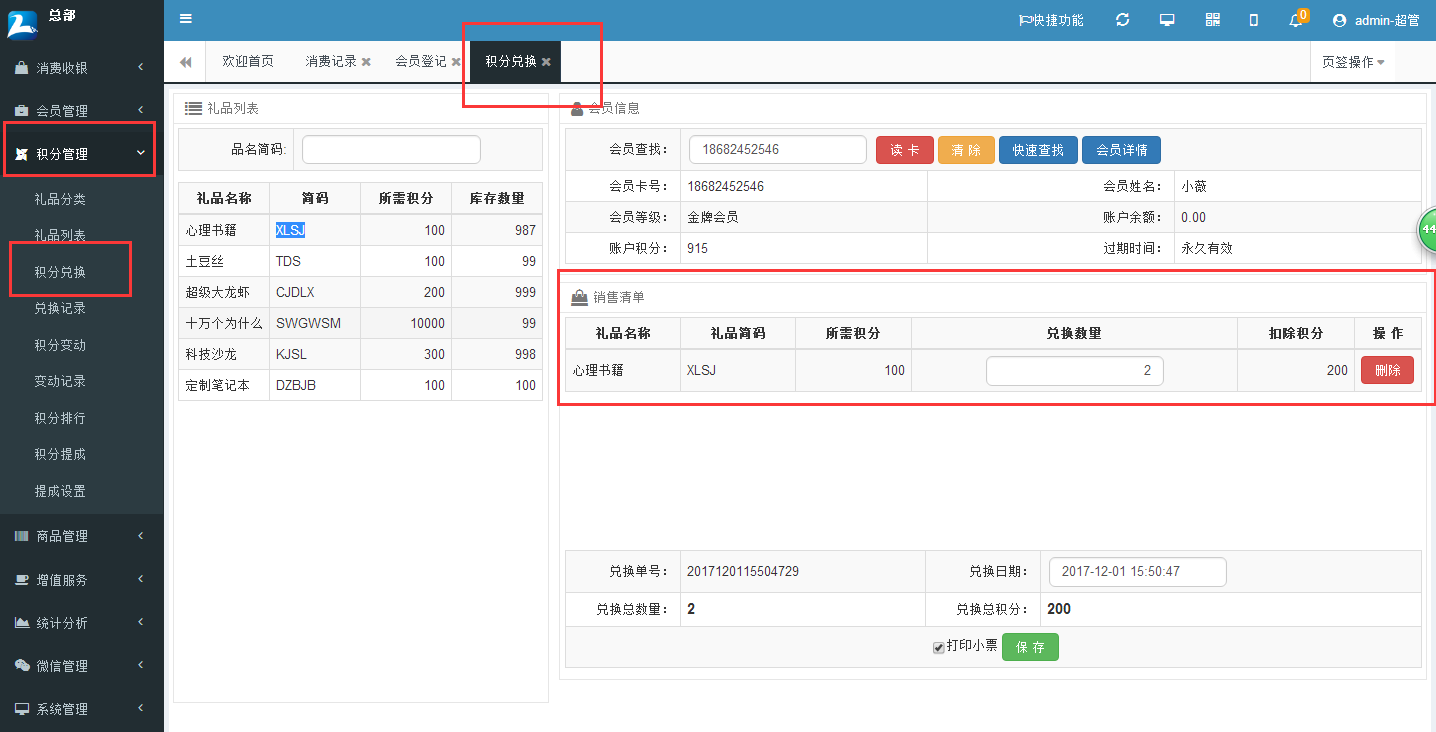Image resolution: width=1436 pixels, height=732 pixels.
Task: Expand the 会员管理 sidebar menu
Action: [x=80, y=111]
